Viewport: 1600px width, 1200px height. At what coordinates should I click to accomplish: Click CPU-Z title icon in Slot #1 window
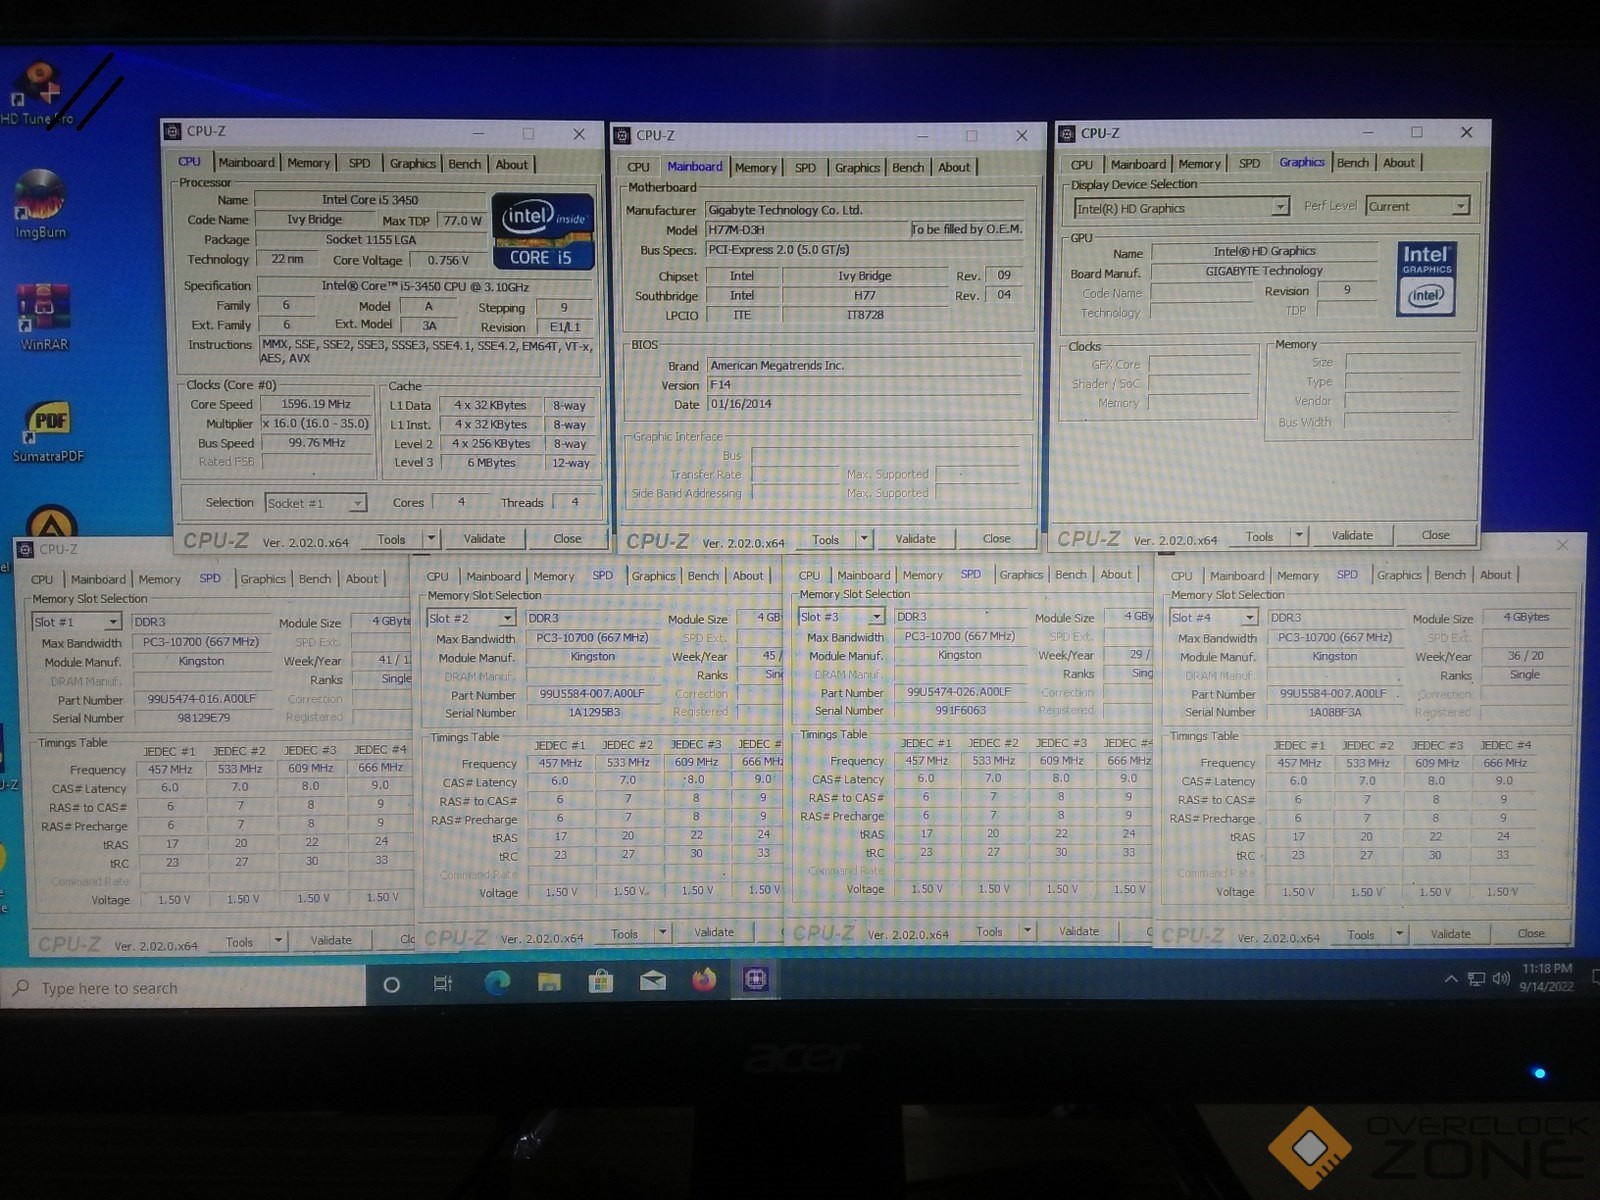click(x=25, y=549)
